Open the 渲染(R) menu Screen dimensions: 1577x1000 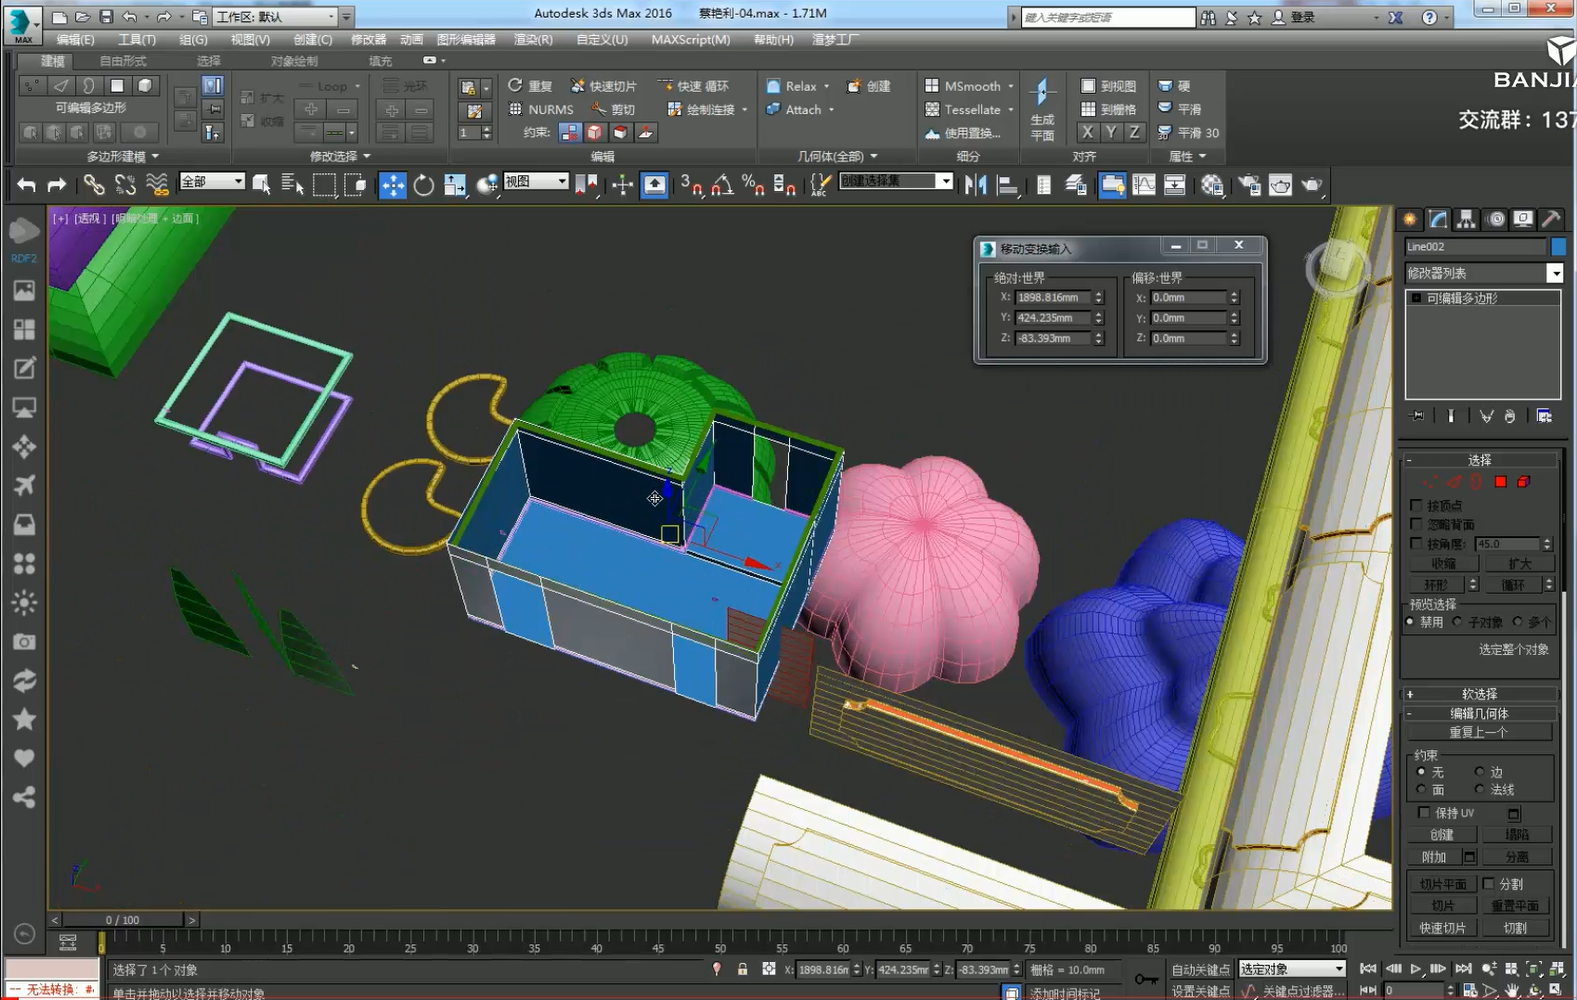click(533, 39)
